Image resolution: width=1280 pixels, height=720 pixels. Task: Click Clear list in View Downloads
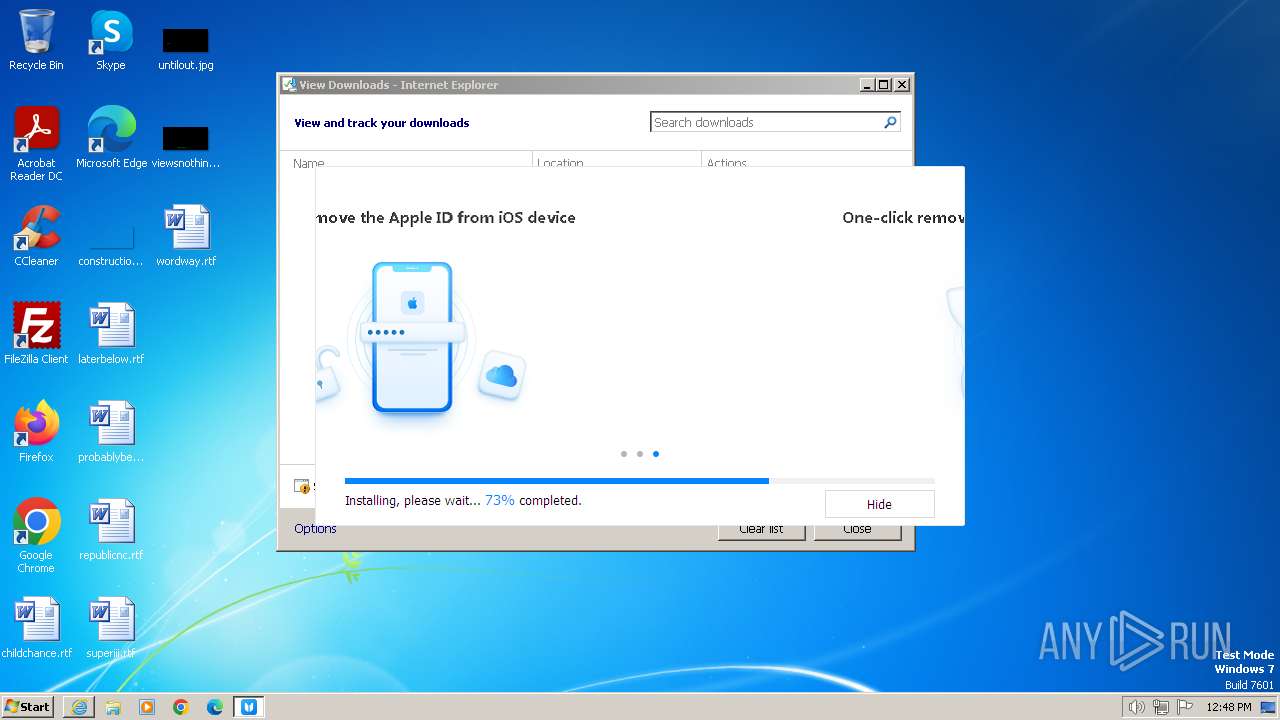[761, 530]
